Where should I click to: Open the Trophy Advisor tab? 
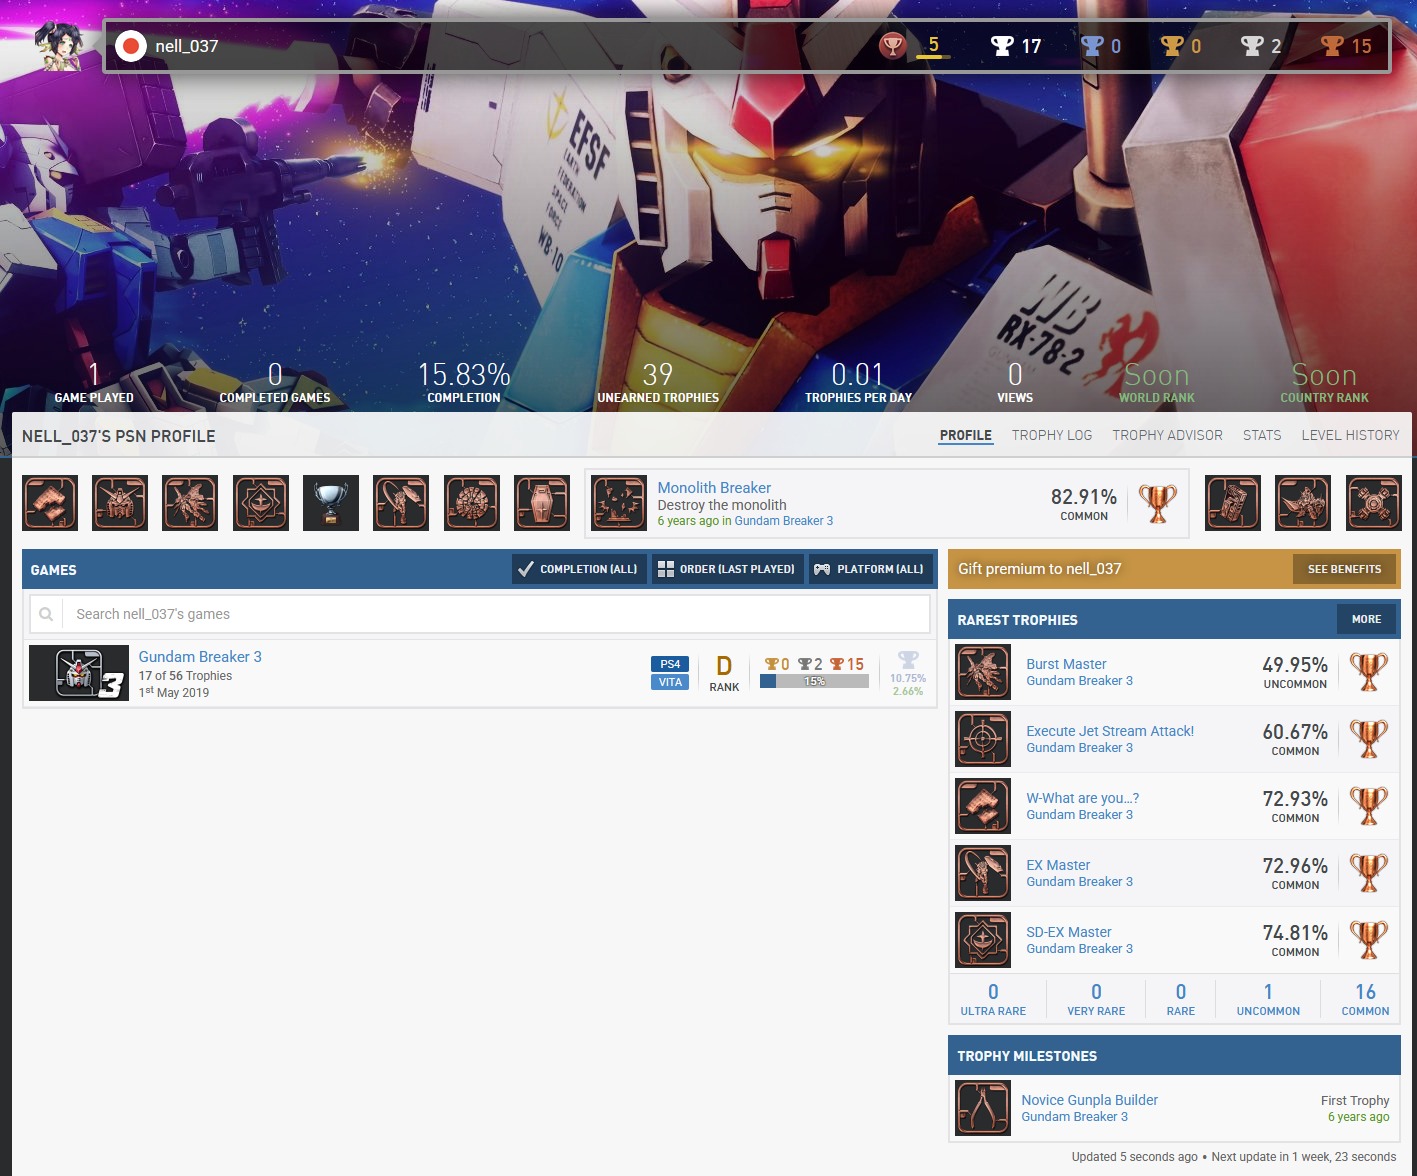[1167, 435]
